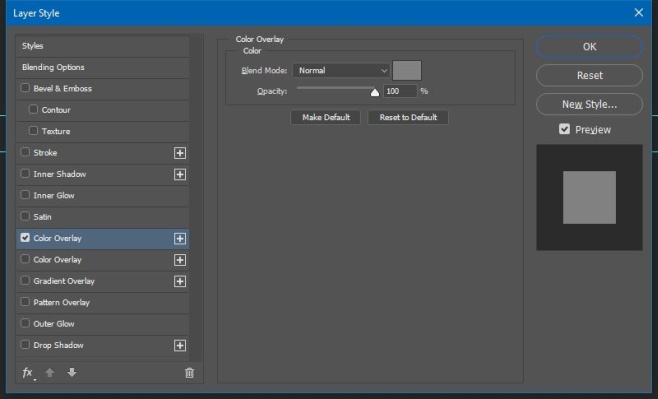This screenshot has width=658, height=399.
Task: Add another overlay via the unchecked Color Overlay's plus
Action: [180, 260]
